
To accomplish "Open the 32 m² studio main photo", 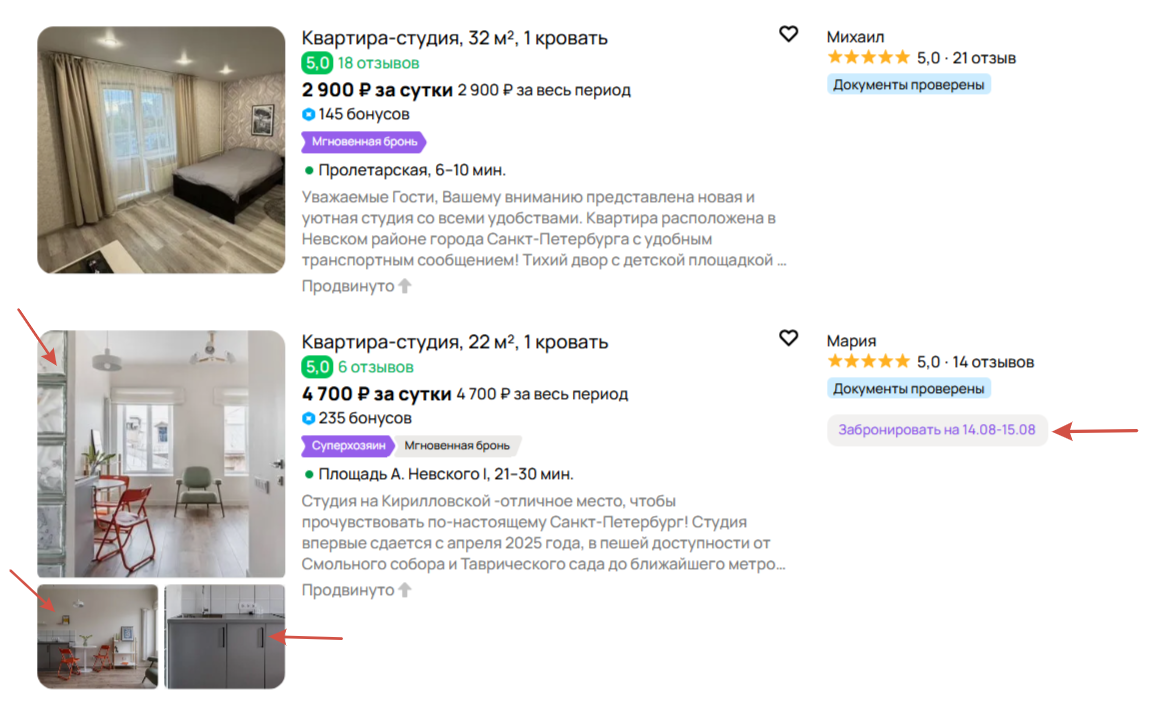I will (161, 150).
